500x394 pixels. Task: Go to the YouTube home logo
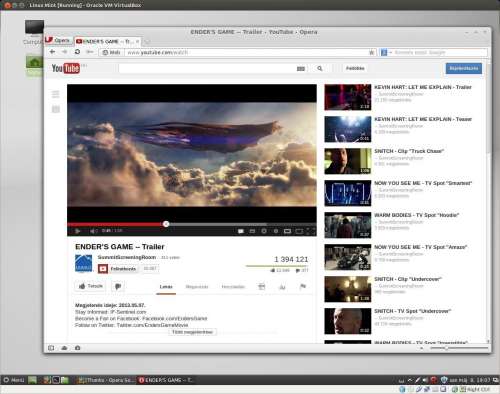pyautogui.click(x=66, y=68)
